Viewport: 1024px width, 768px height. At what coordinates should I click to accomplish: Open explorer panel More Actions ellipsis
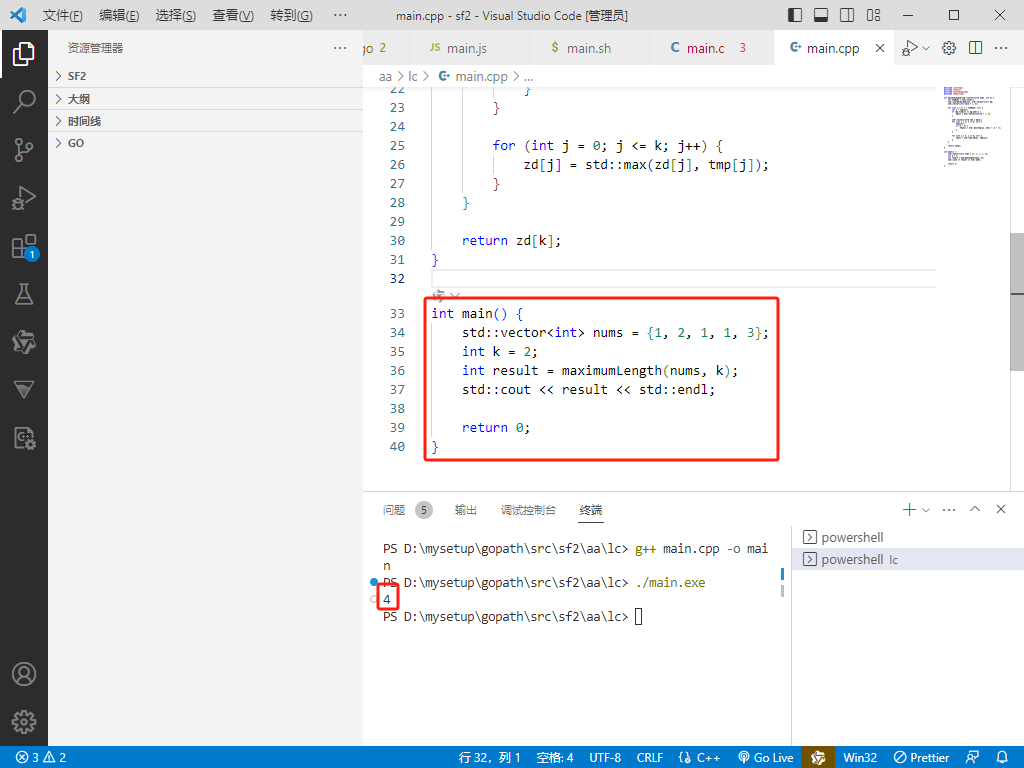coord(340,48)
